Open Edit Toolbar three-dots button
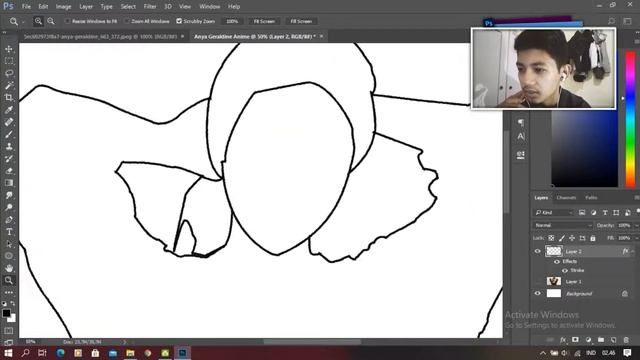This screenshot has width=640, height=360. coord(9,293)
